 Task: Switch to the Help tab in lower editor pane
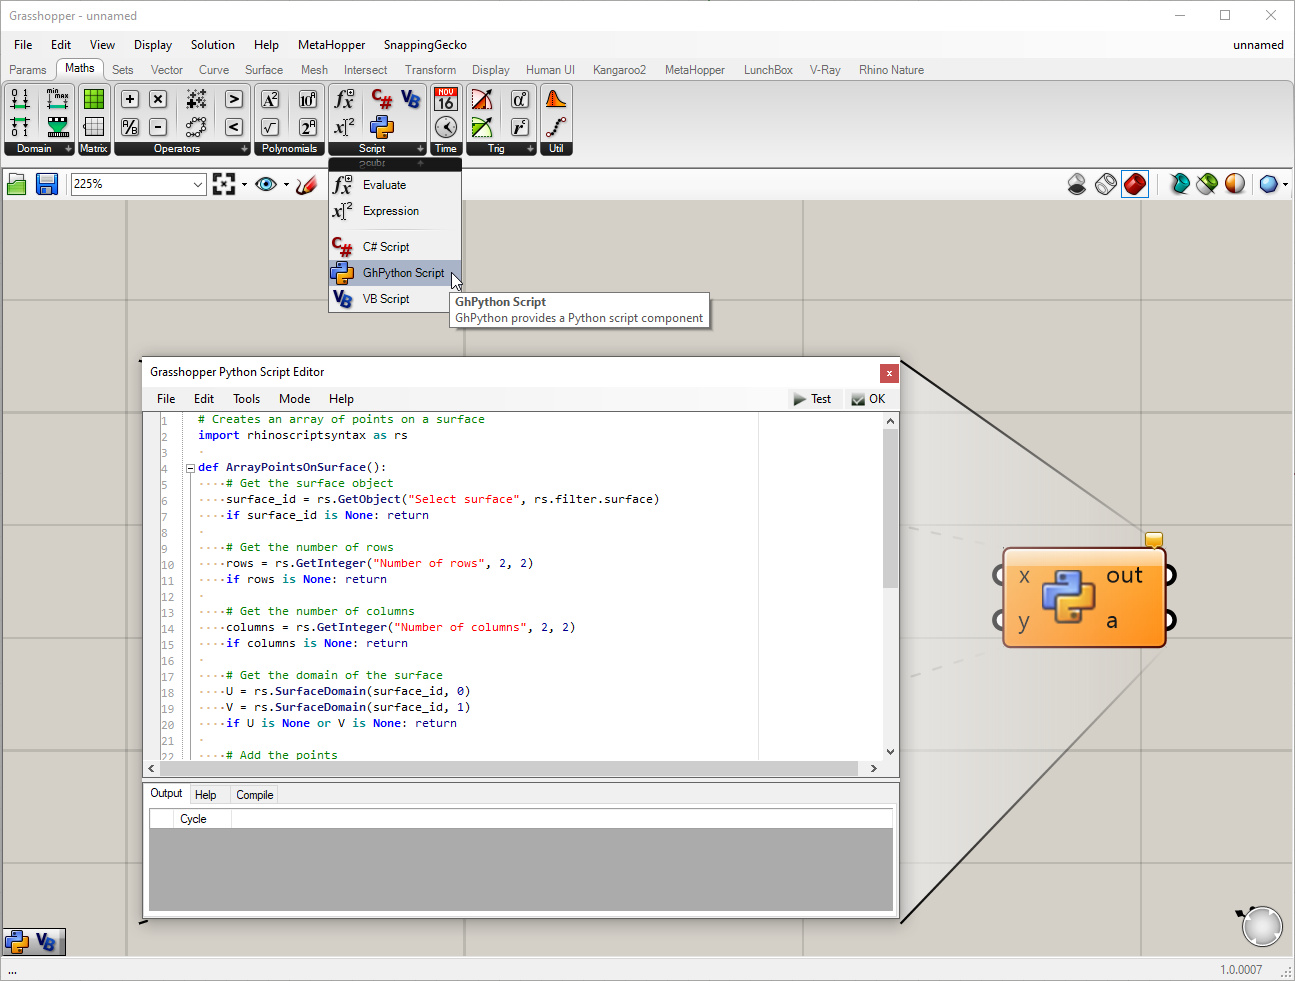coord(205,795)
